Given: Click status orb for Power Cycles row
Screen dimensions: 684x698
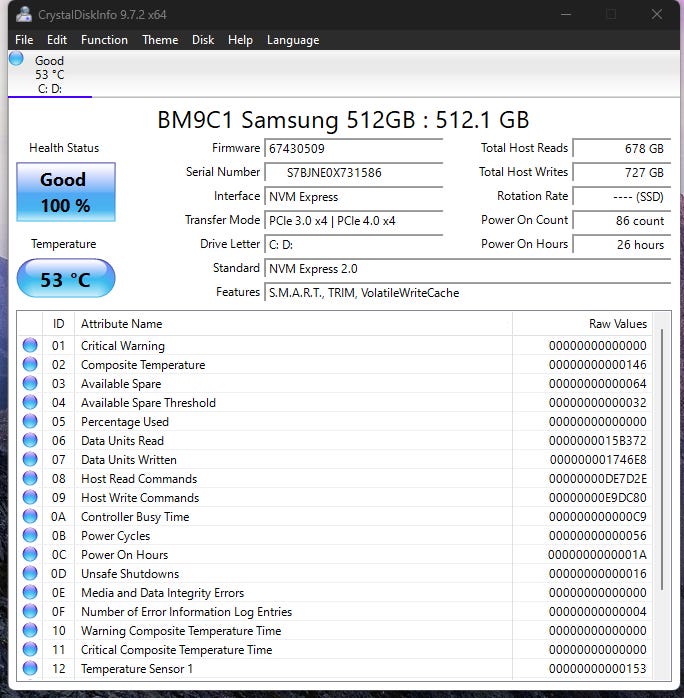Looking at the screenshot, I should coord(30,535).
